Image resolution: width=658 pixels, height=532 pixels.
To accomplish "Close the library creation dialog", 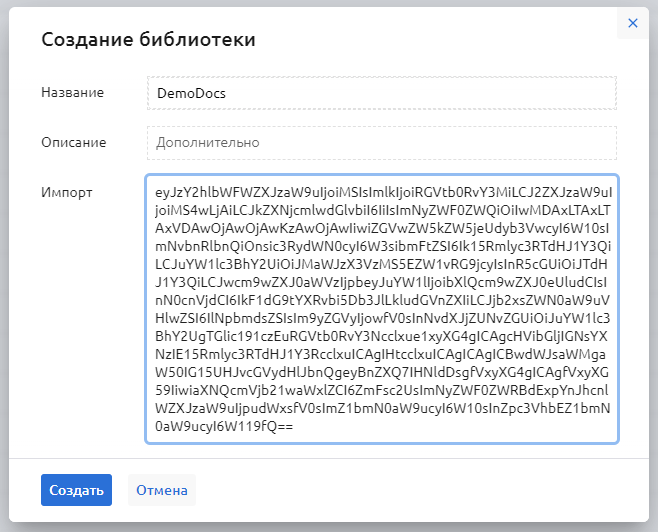I will click(632, 23).
